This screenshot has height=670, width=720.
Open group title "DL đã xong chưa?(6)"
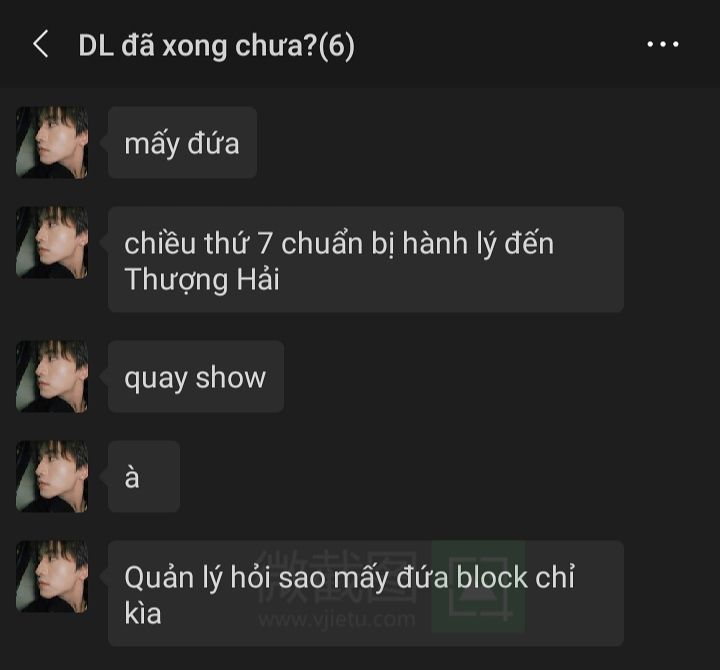click(216, 46)
